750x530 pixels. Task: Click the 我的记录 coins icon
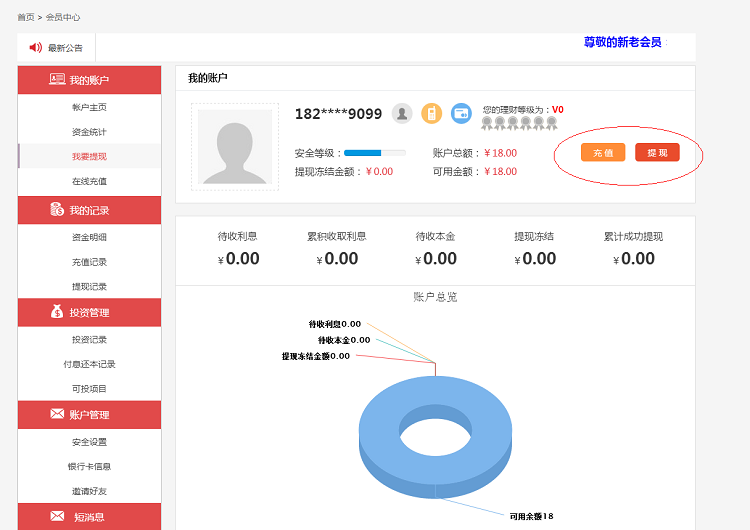pyautogui.click(x=57, y=210)
